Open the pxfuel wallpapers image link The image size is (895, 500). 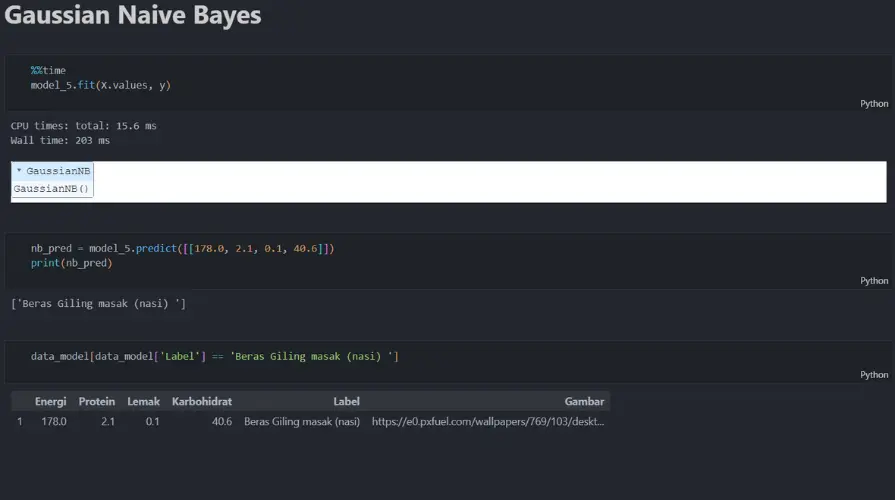pos(487,421)
